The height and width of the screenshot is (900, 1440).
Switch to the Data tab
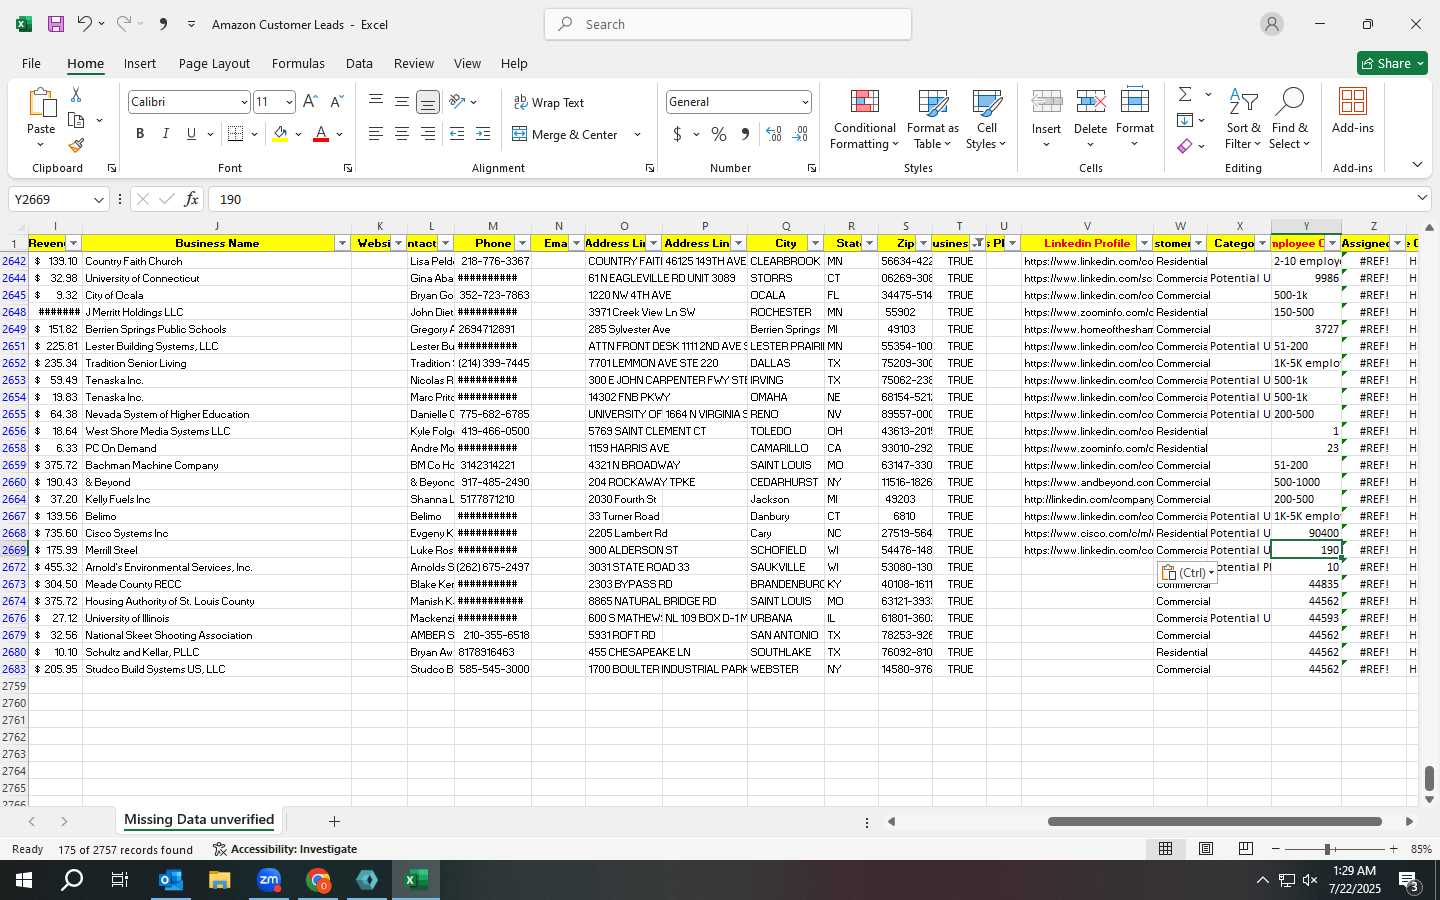[359, 63]
